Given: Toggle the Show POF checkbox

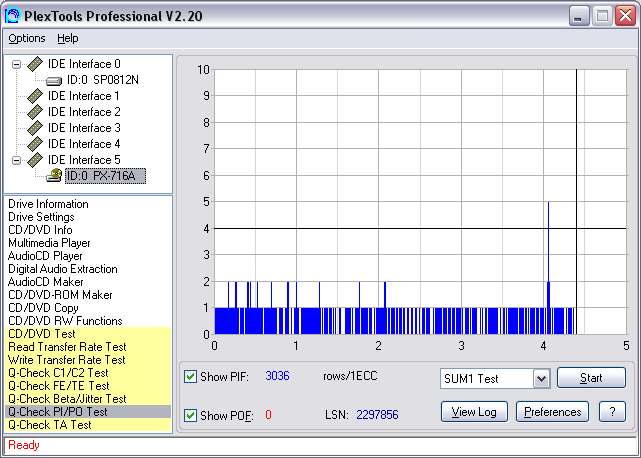Looking at the screenshot, I should coord(190,415).
